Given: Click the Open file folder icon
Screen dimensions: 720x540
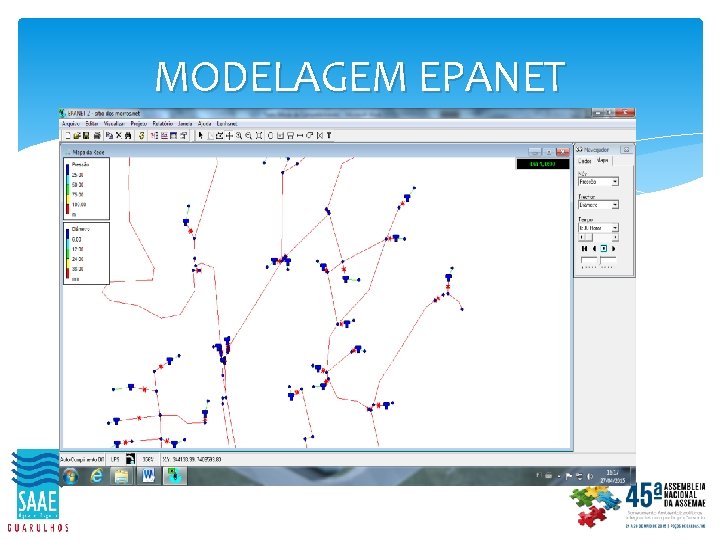Looking at the screenshot, I should point(77,135).
